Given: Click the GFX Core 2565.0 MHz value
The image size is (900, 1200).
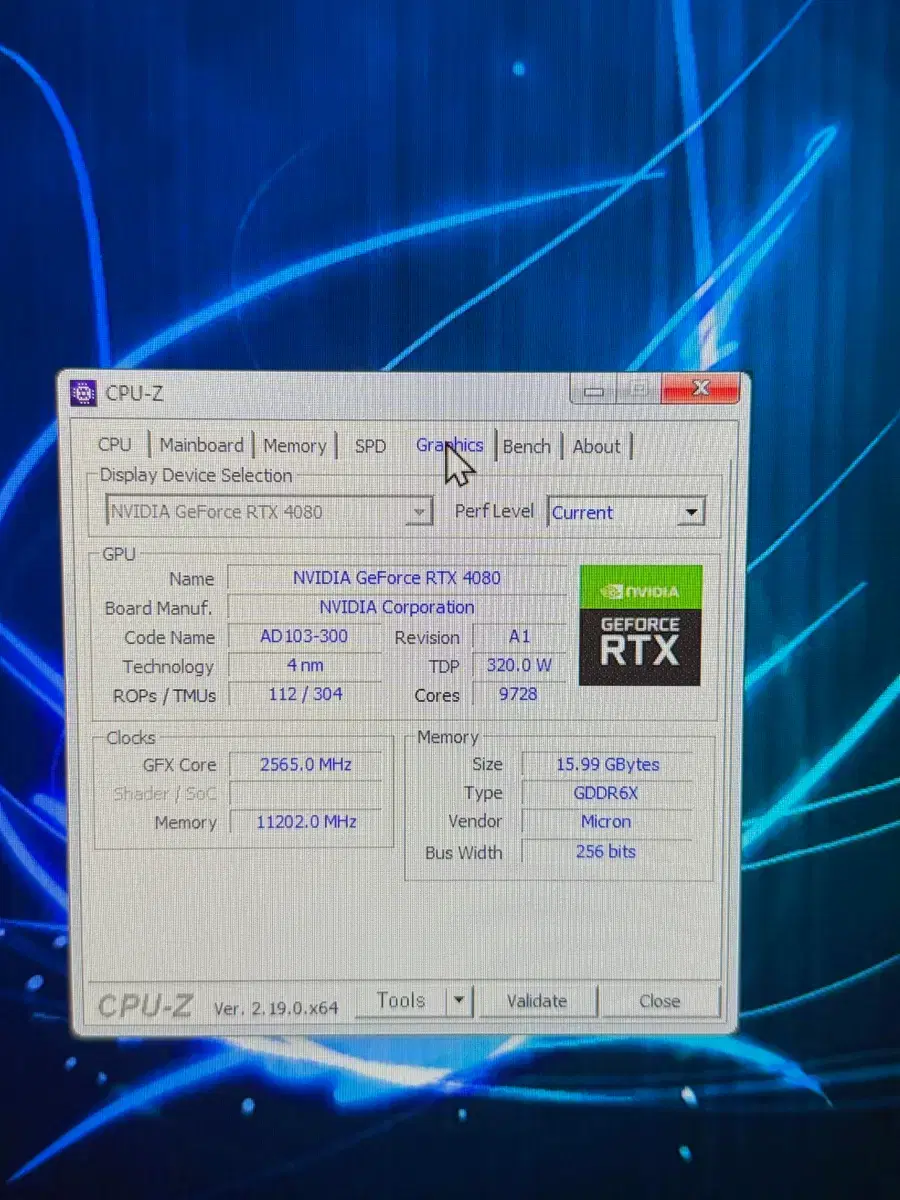Looking at the screenshot, I should coord(305,765).
